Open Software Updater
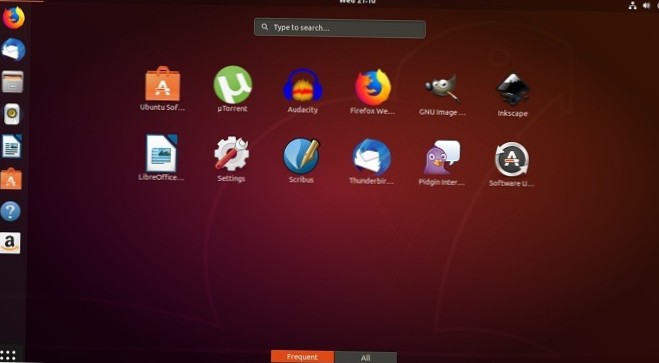The height and width of the screenshot is (363, 659). [511, 159]
